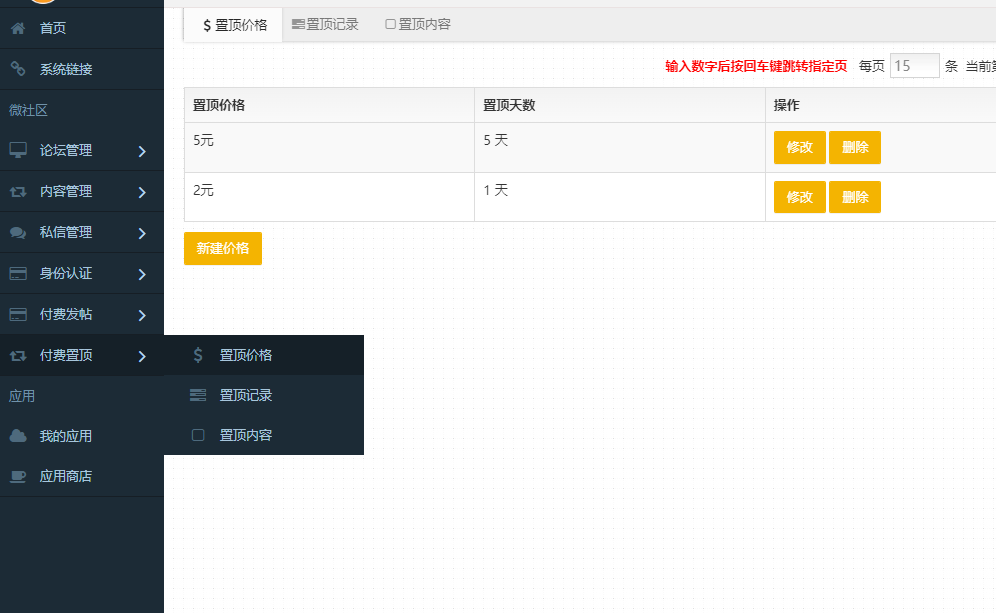Click the monitor icon beside 论坛管理

pos(18,150)
